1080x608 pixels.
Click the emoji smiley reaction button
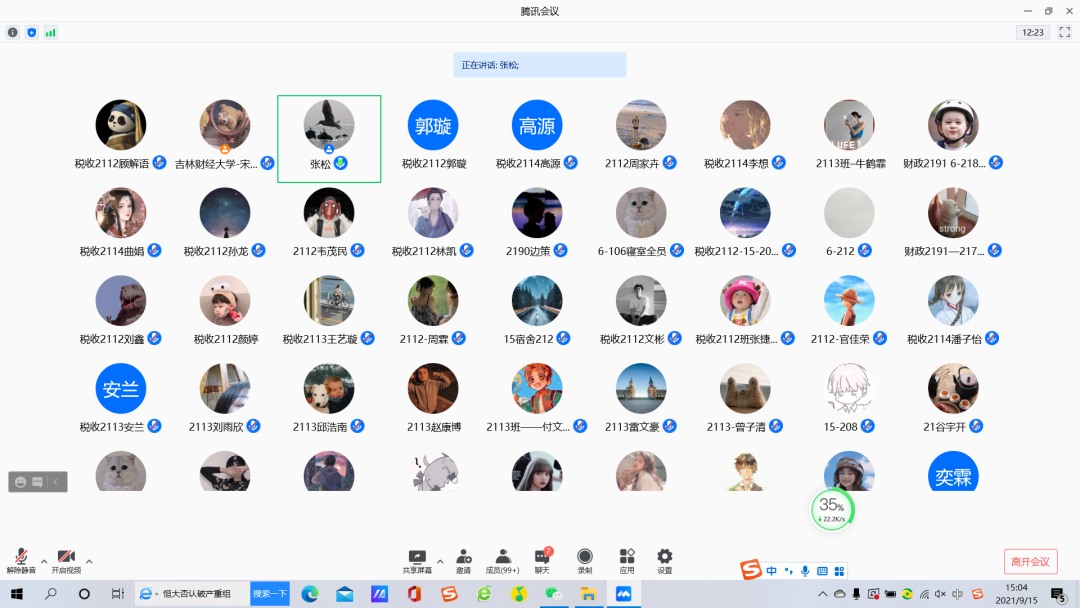pyautogui.click(x=20, y=482)
